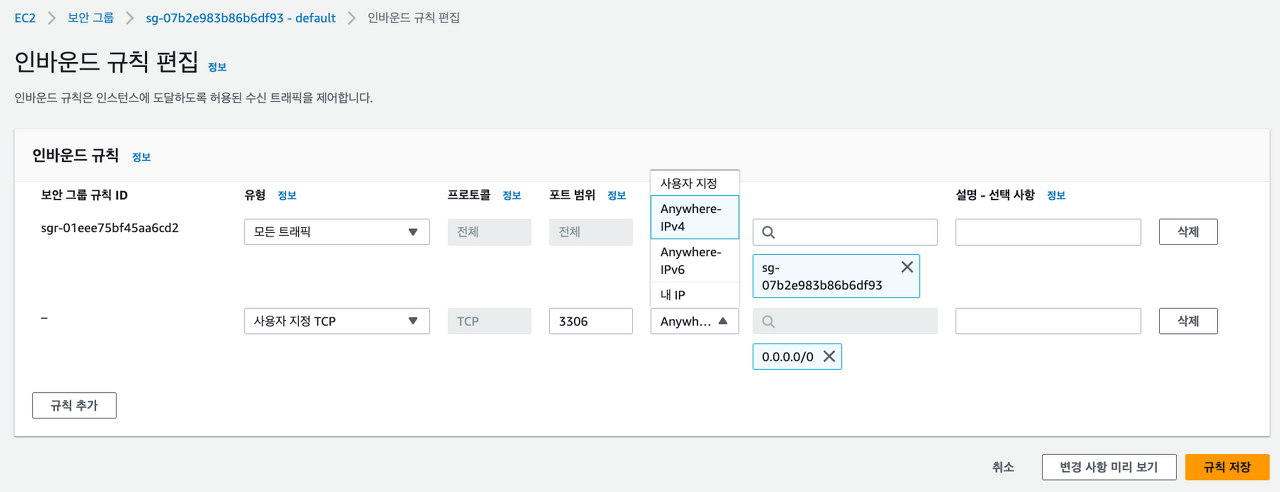Image resolution: width=1280 pixels, height=492 pixels.
Task: Open 정보 link next to 포트 범위 column
Action: (x=617, y=195)
